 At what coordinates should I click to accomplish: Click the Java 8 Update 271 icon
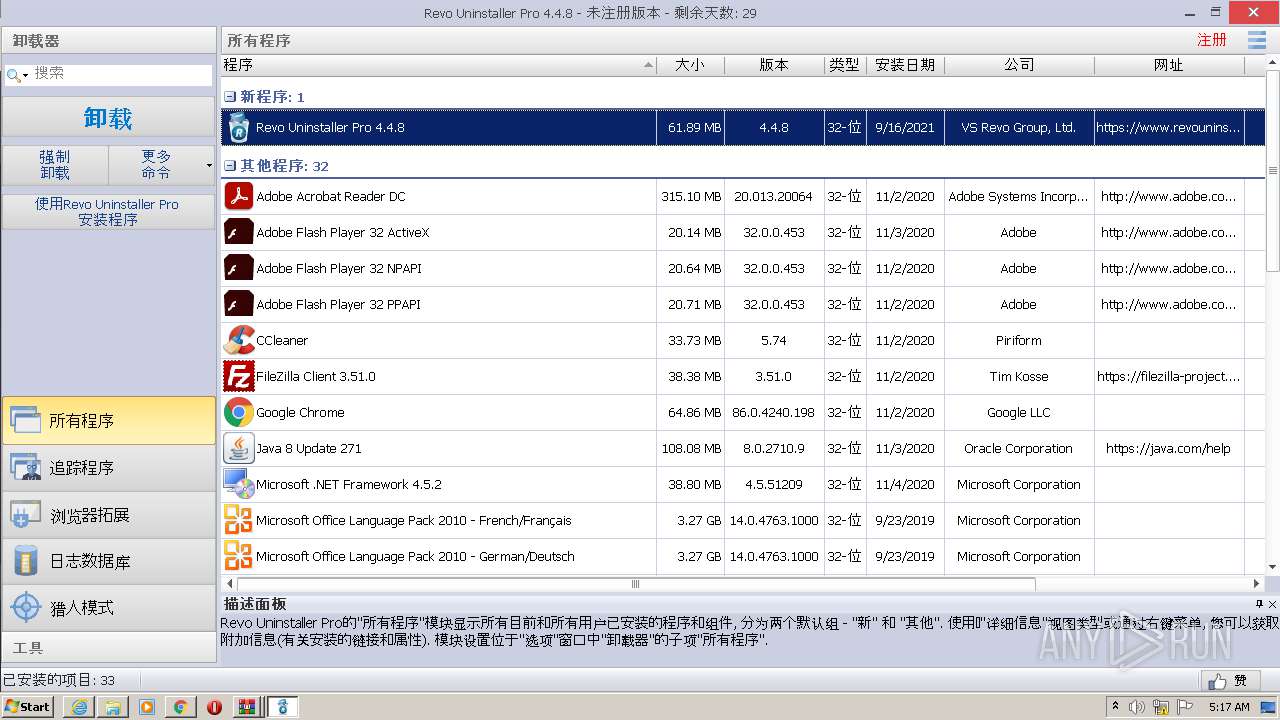tap(238, 448)
